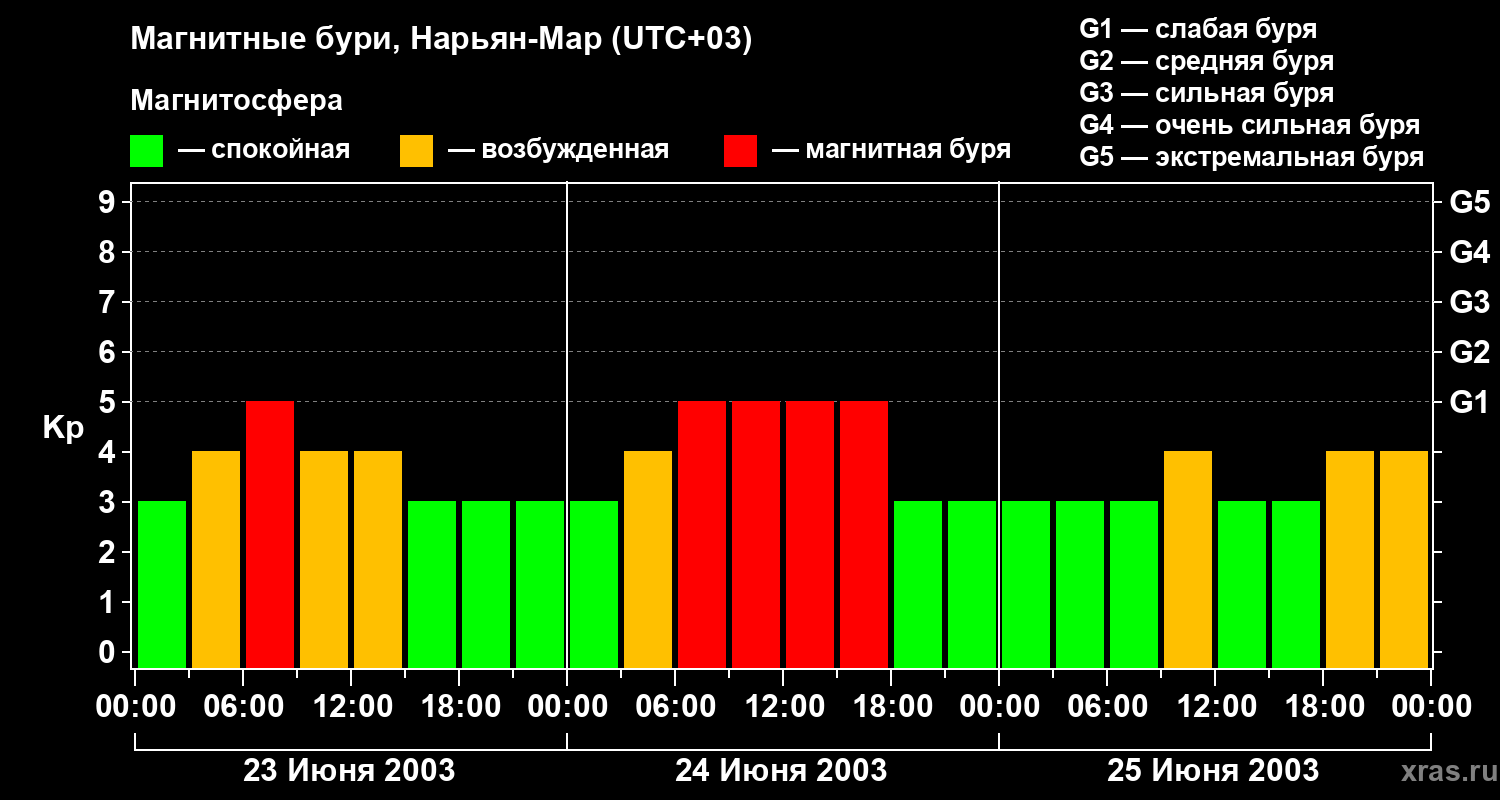Click the 'G1 — слабая буря' legend line
Image resolution: width=1500 pixels, height=800 pixels.
pyautogui.click(x=1198, y=29)
